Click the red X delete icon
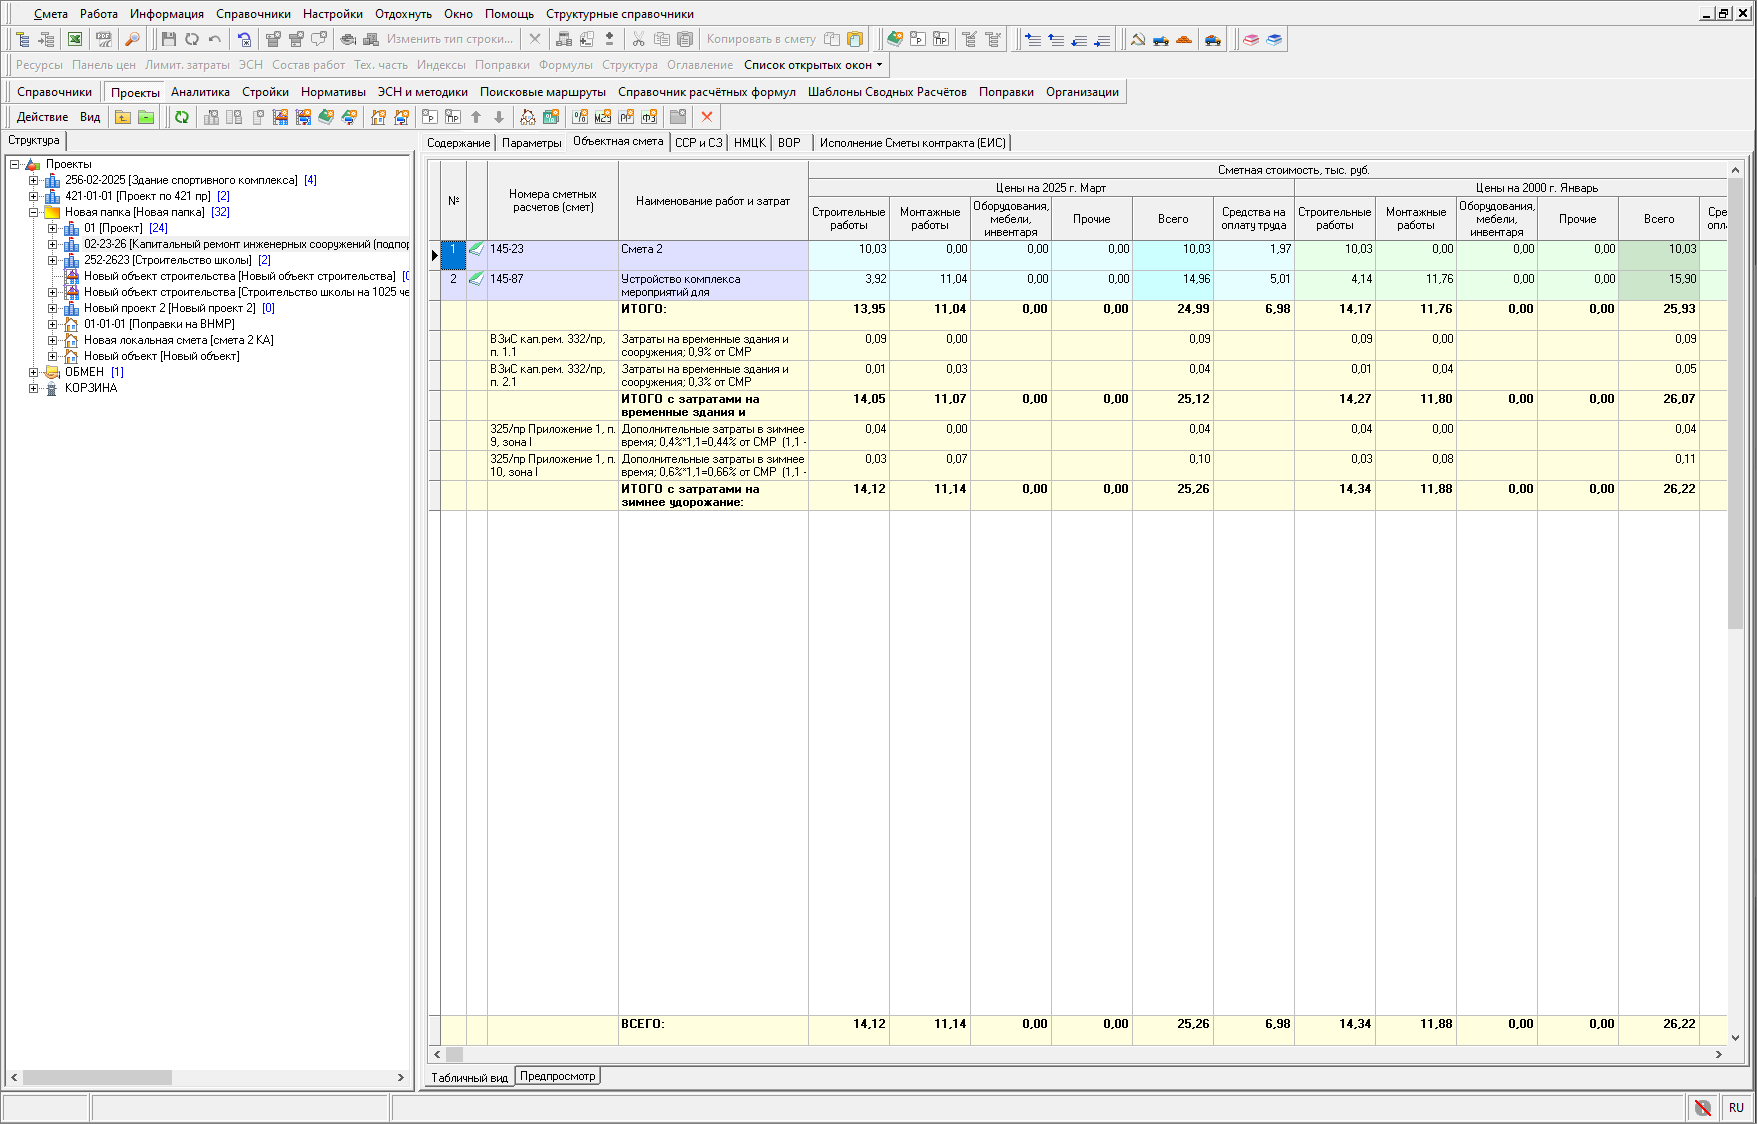 pos(707,117)
